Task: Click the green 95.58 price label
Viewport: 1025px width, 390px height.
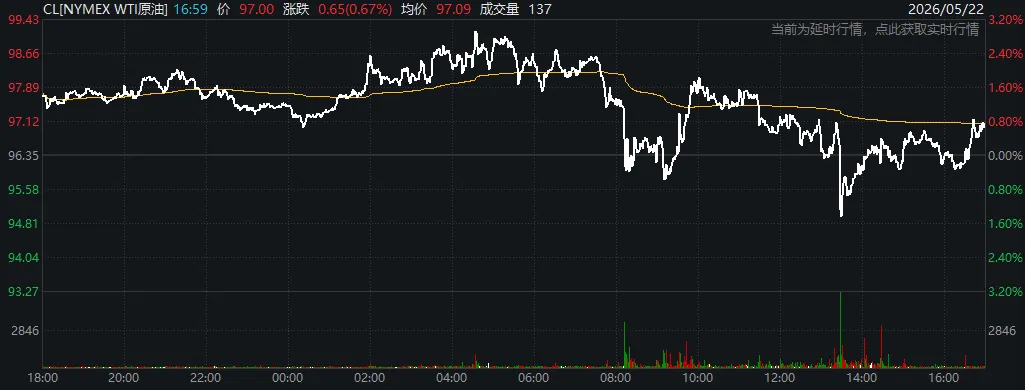Action: pyautogui.click(x=23, y=190)
